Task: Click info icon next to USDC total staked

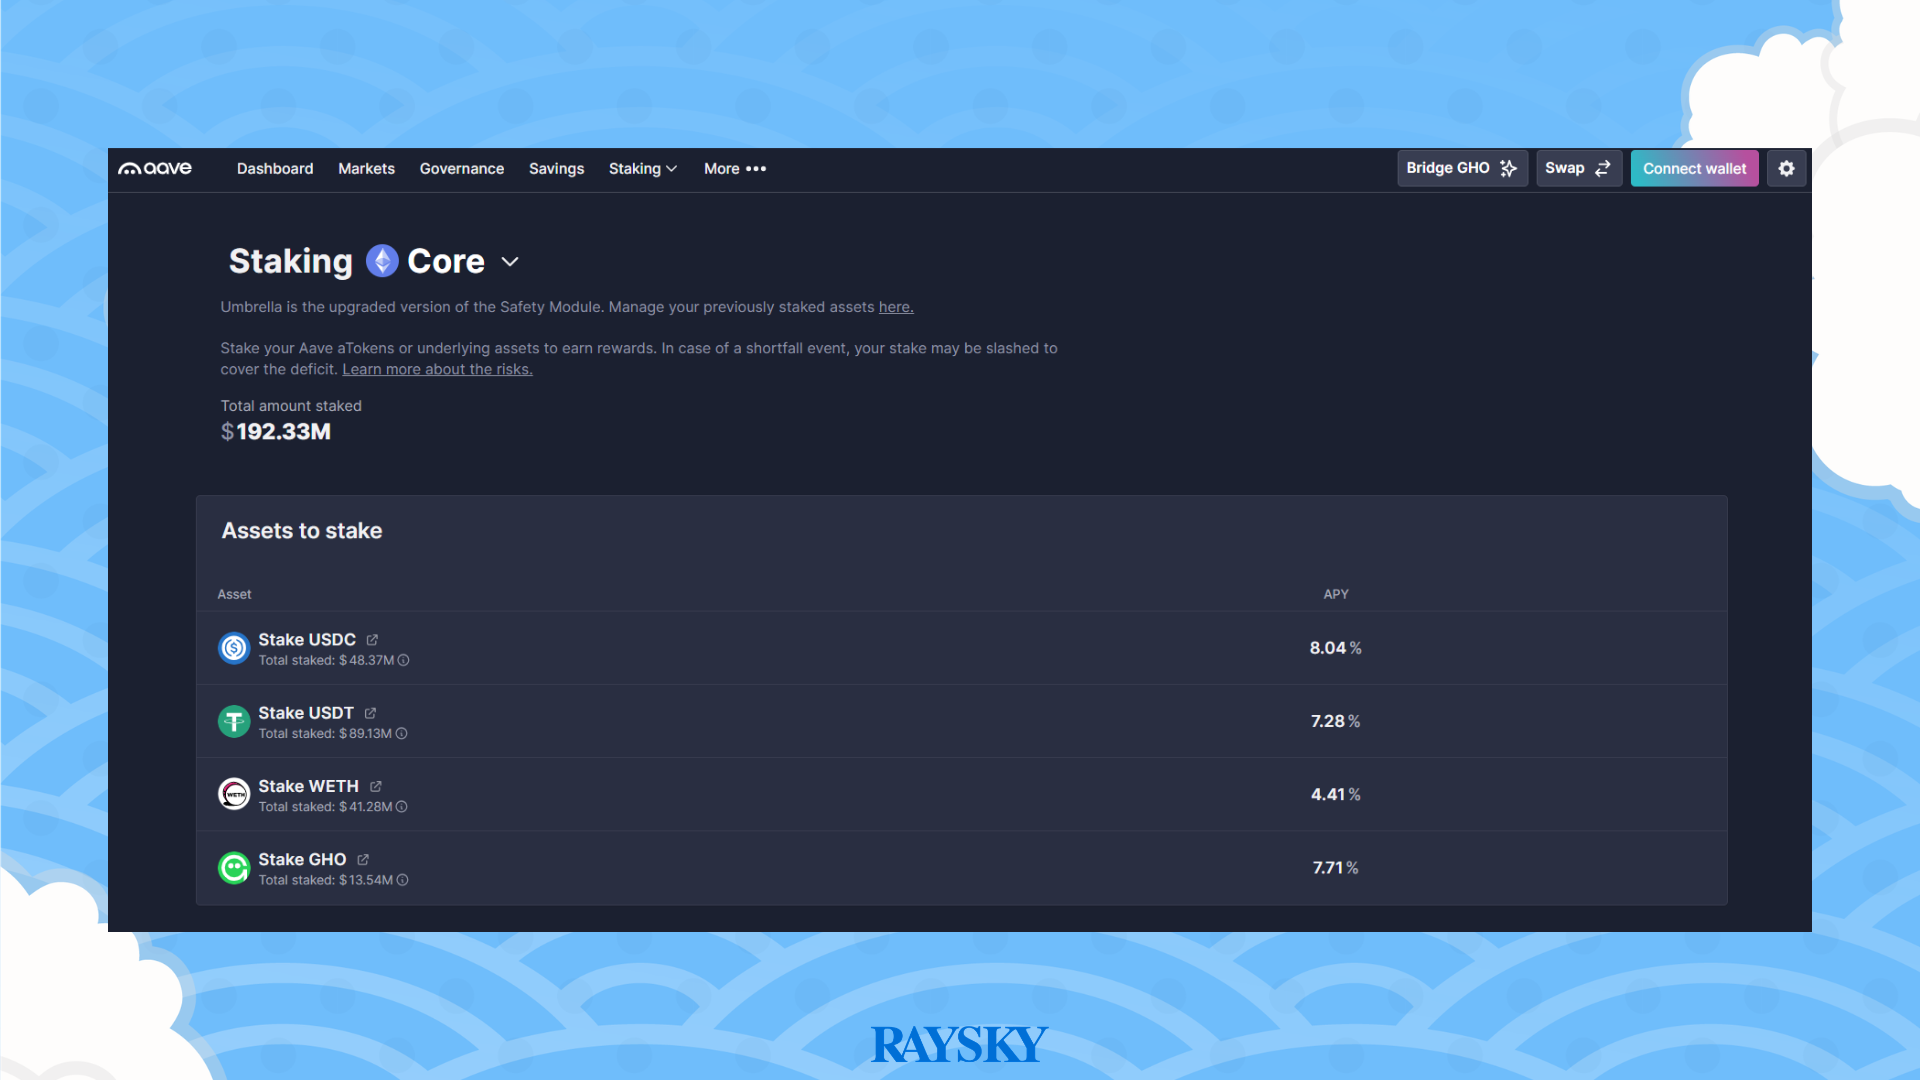Action: (403, 660)
